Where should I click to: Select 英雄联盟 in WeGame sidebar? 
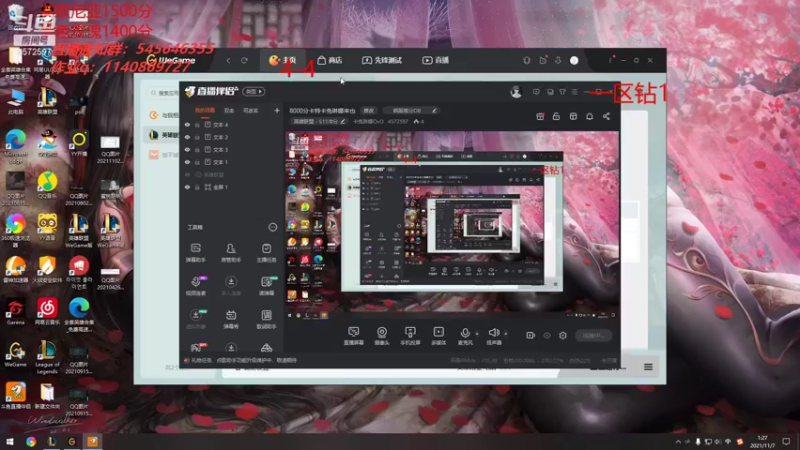[162, 135]
